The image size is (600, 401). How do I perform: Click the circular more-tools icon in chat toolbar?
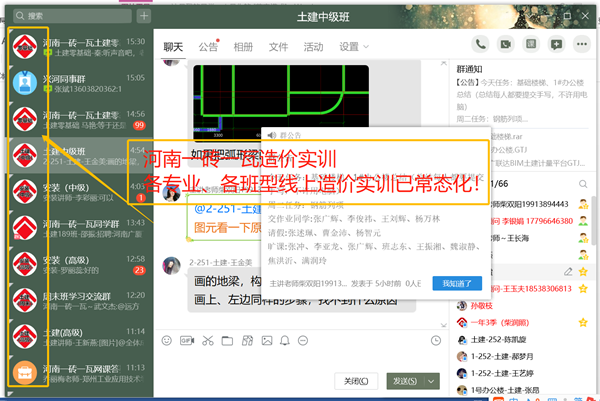[x=303, y=341]
